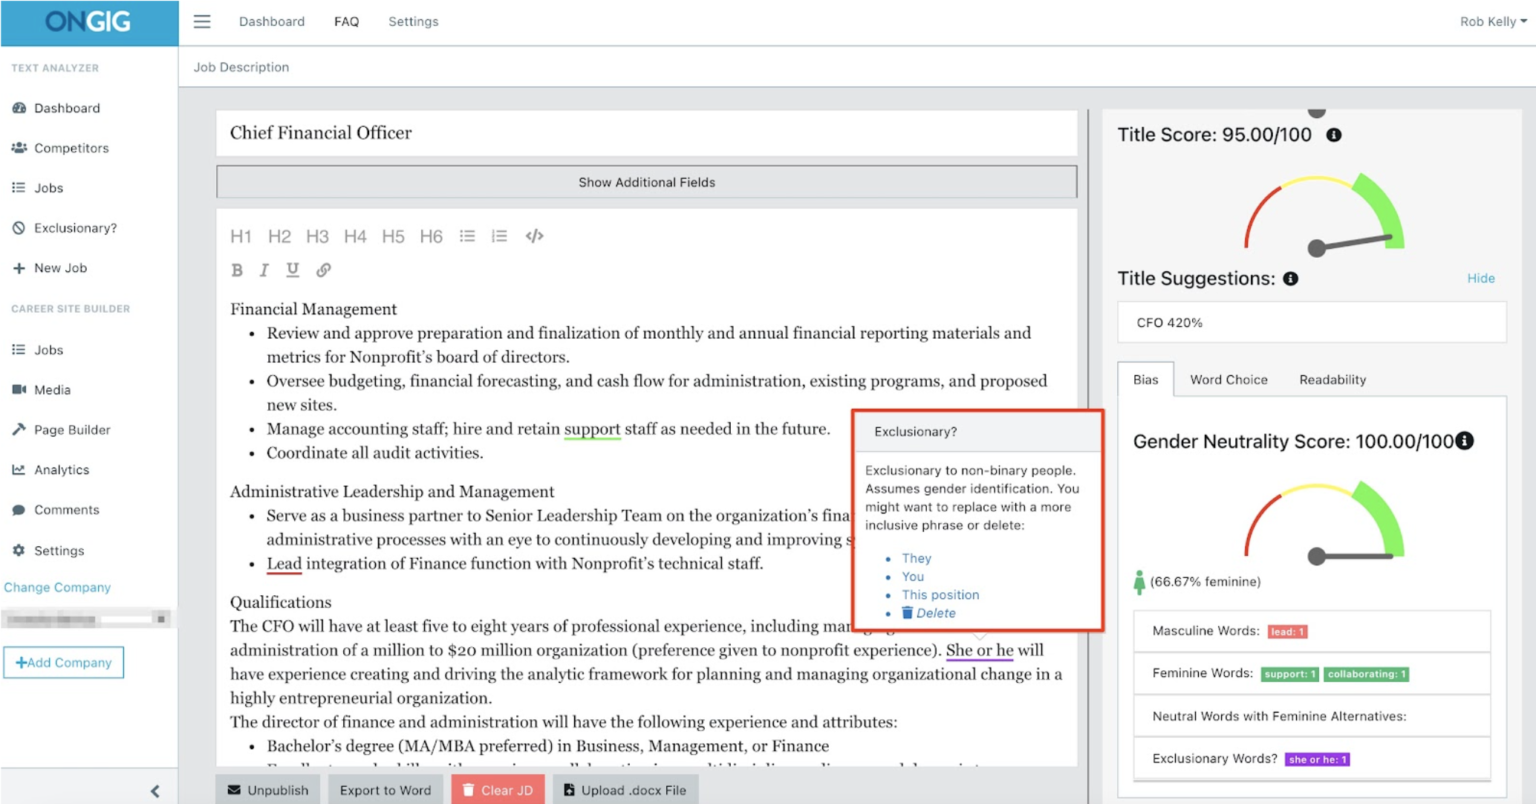Collapse the left sidebar using the chevron
The height and width of the screenshot is (804, 1536).
[155, 790]
